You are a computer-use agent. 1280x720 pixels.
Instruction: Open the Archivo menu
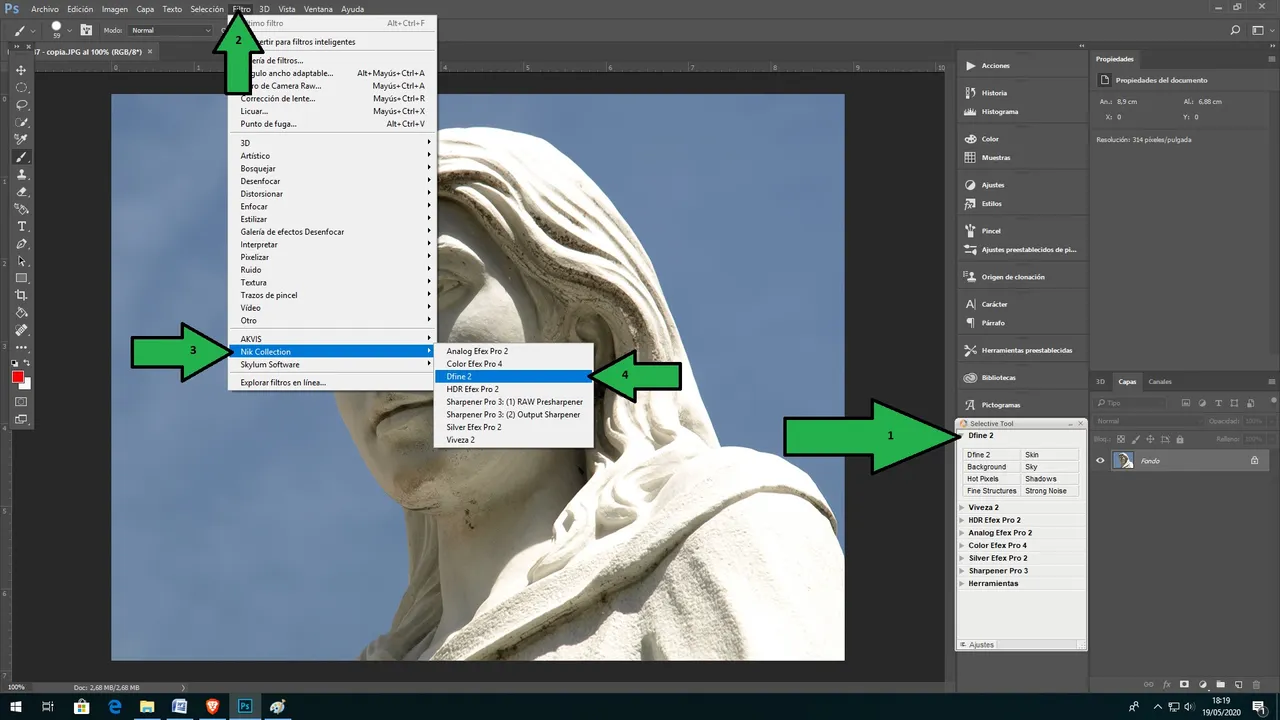coord(45,9)
